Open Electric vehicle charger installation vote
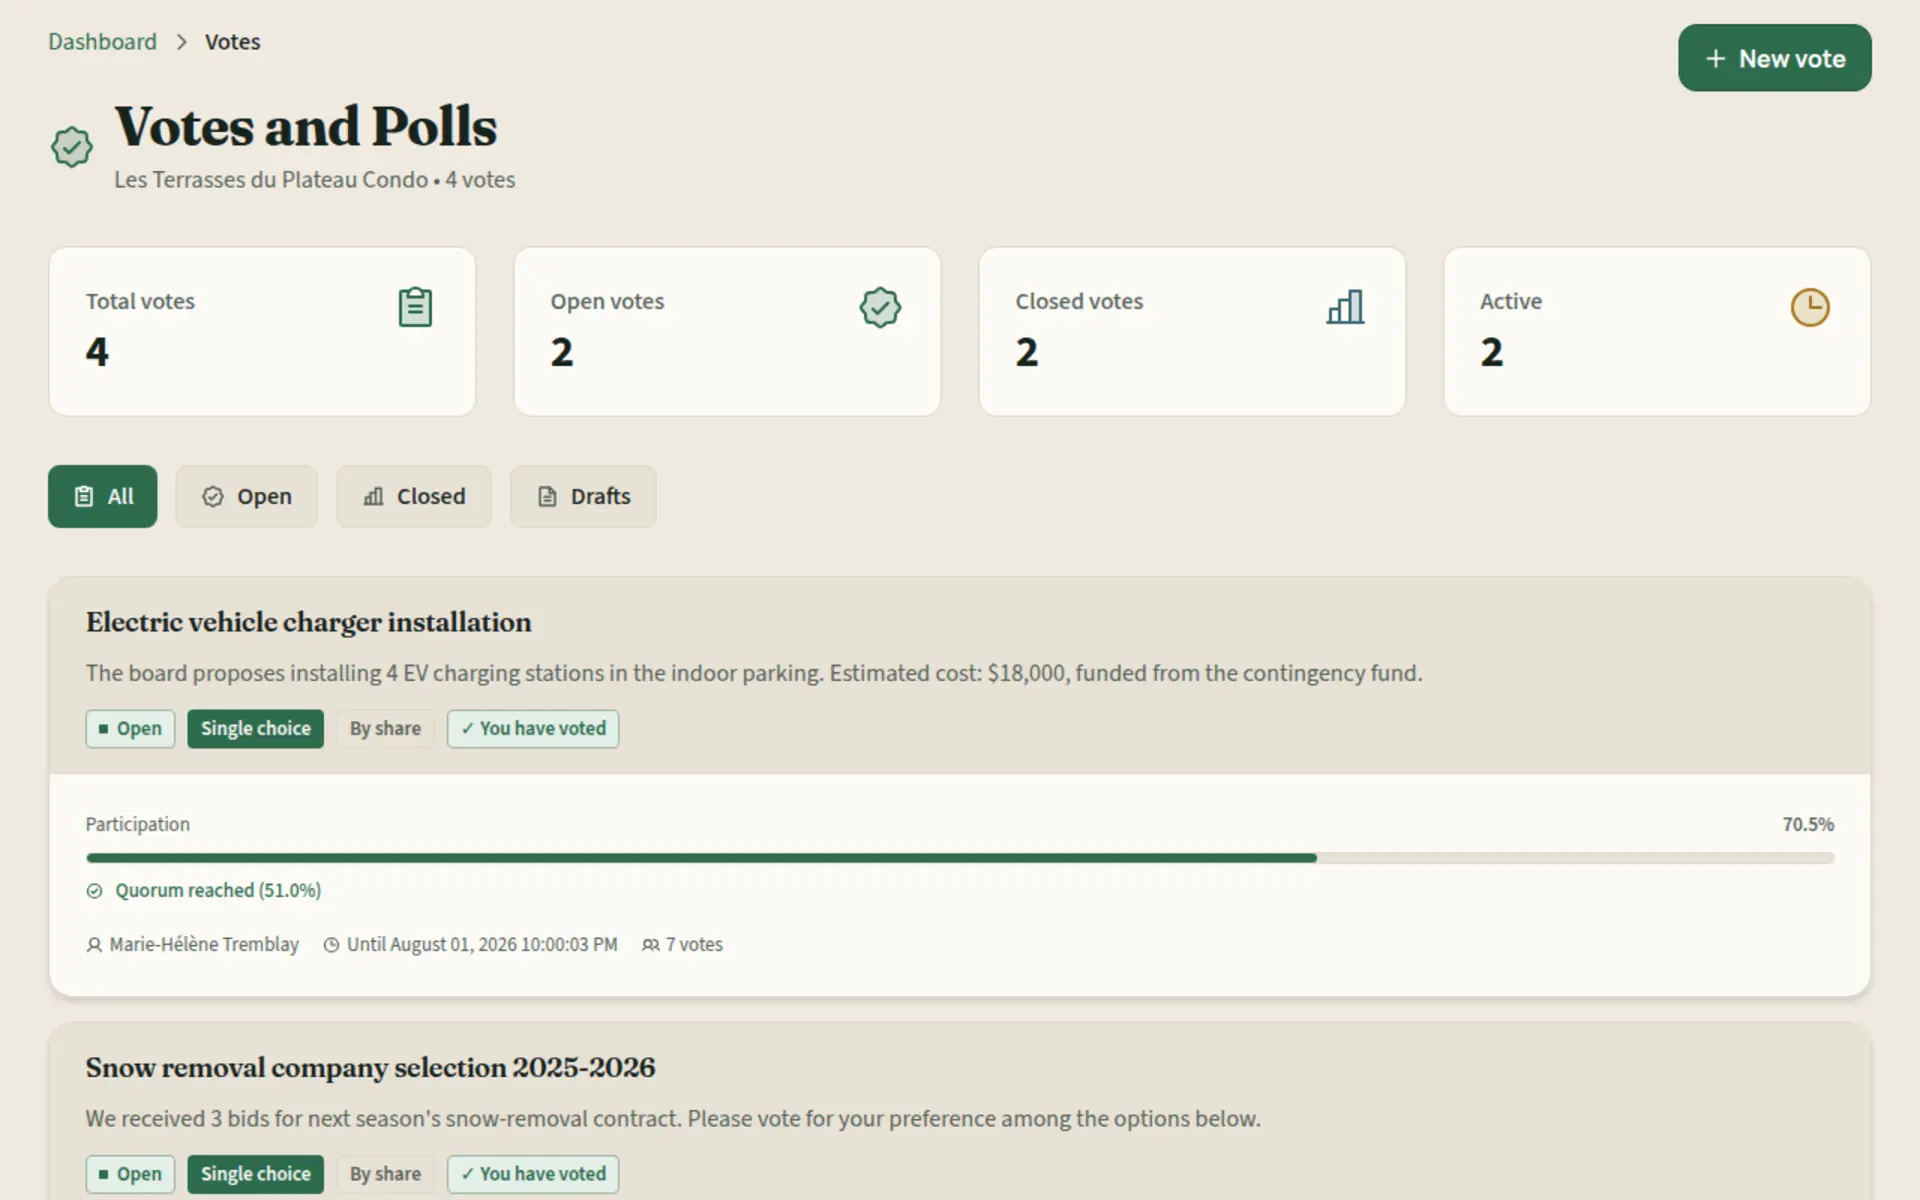 (x=308, y=622)
